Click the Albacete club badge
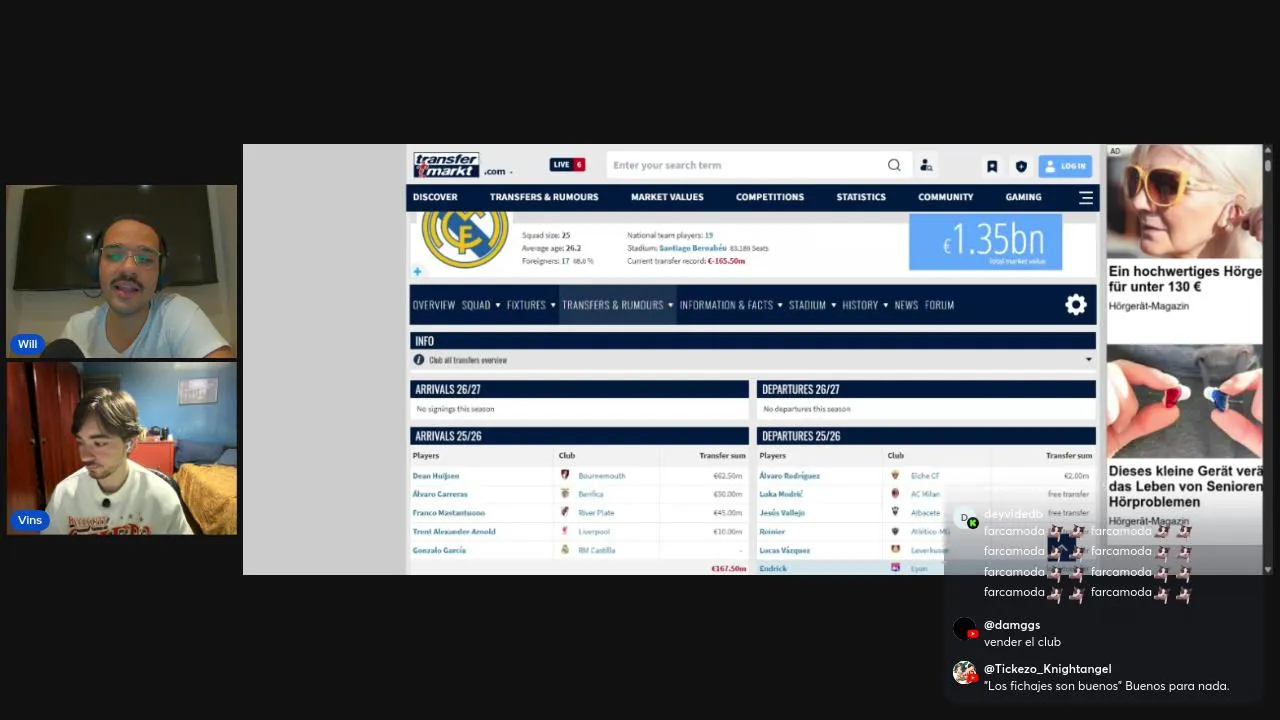 point(895,512)
